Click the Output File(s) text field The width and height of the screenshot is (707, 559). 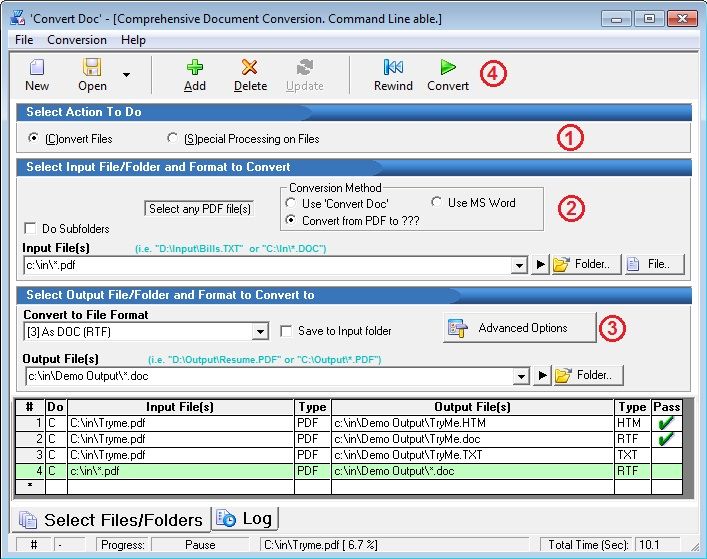tap(270, 376)
